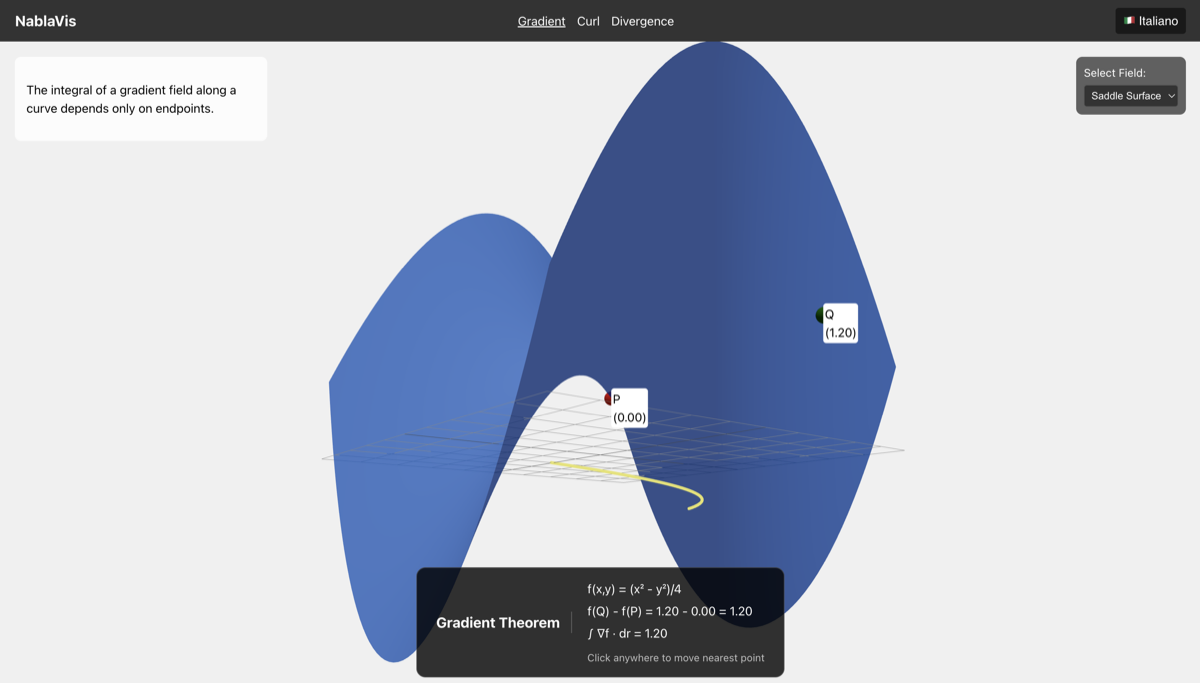Switch to the Curl tab
Viewport: 1200px width, 683px height.
(588, 21)
